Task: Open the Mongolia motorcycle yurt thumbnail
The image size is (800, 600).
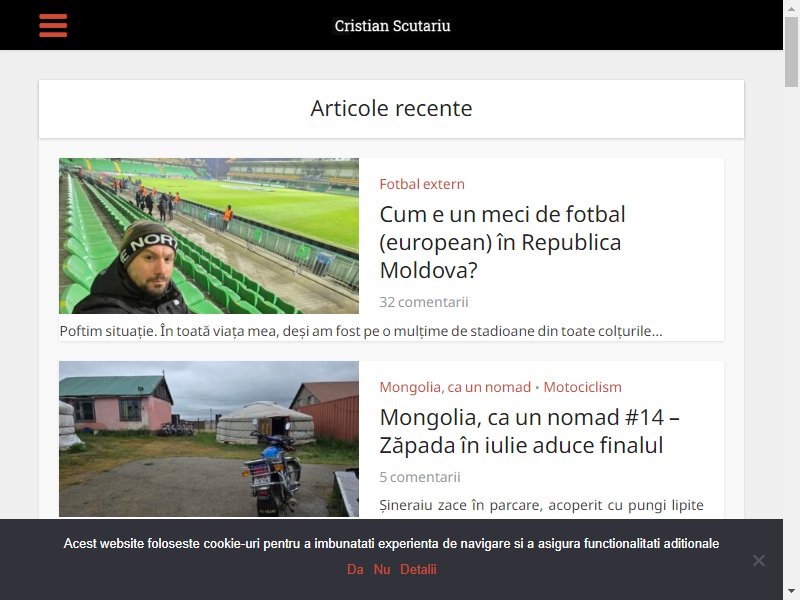Action: click(209, 439)
